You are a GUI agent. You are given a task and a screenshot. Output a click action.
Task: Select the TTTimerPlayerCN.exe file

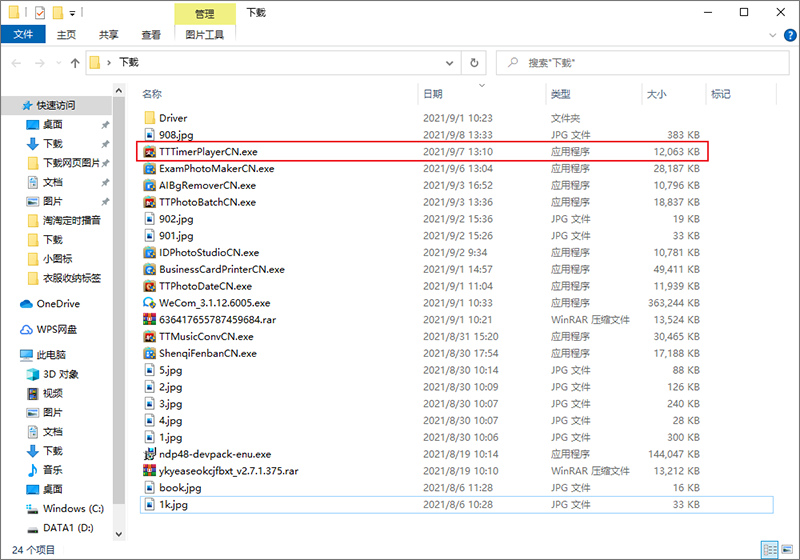click(x=208, y=152)
